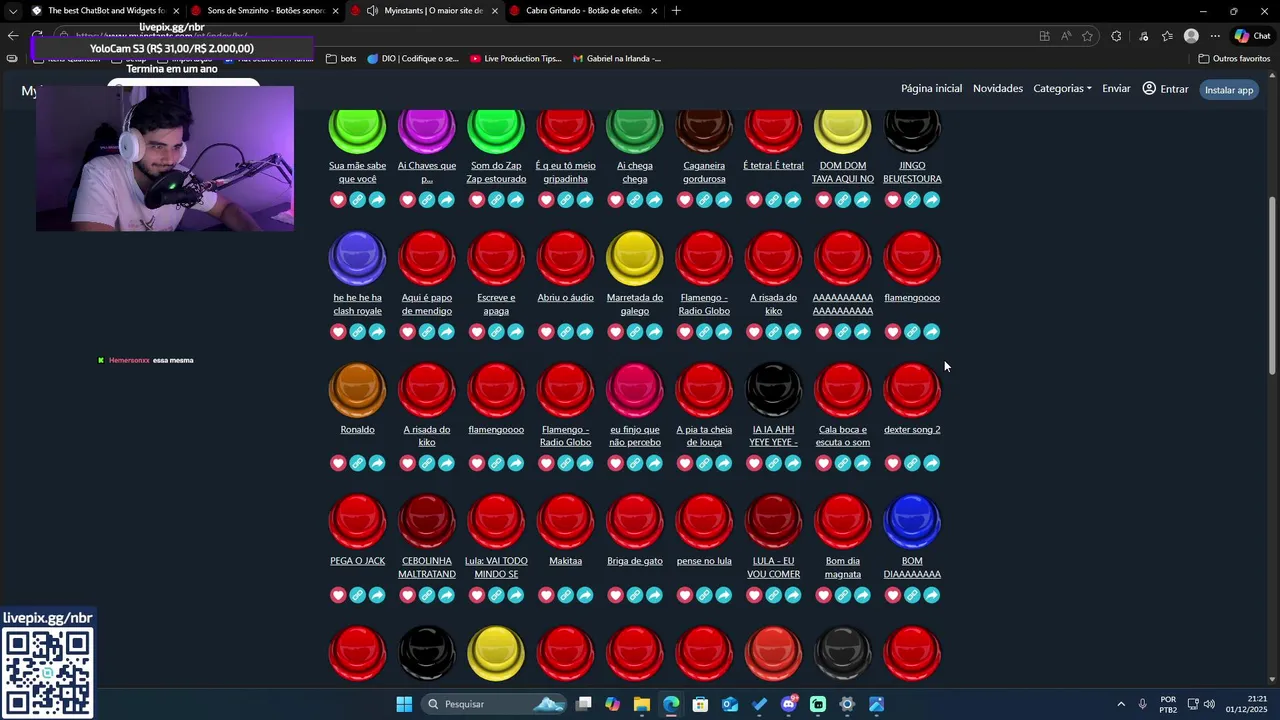Copy link of 'Abriu o áudio' sound
This screenshot has height=720, width=1280.
tap(565, 332)
